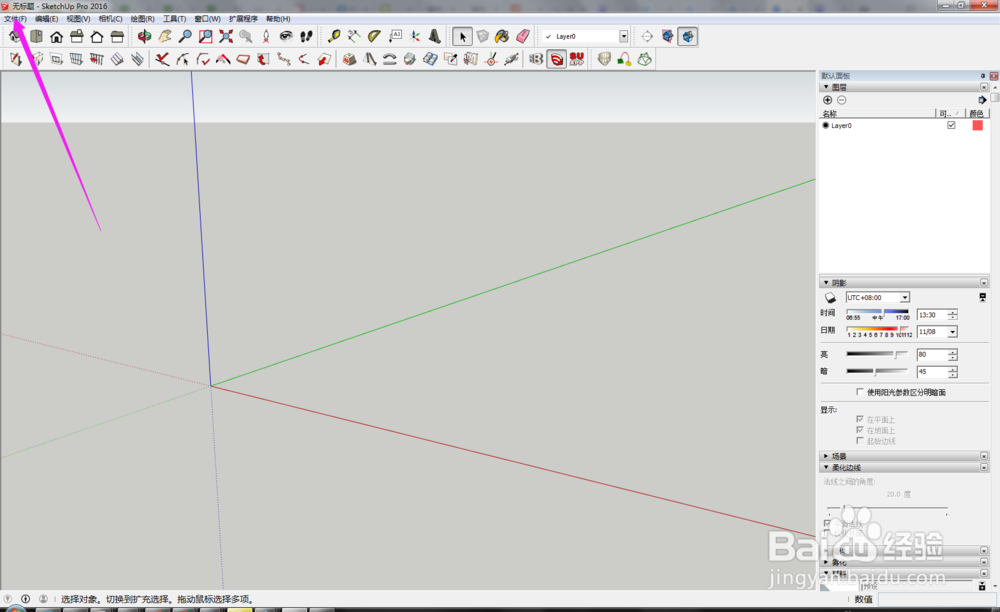Open the layers panel details flyout arrow

point(982,100)
